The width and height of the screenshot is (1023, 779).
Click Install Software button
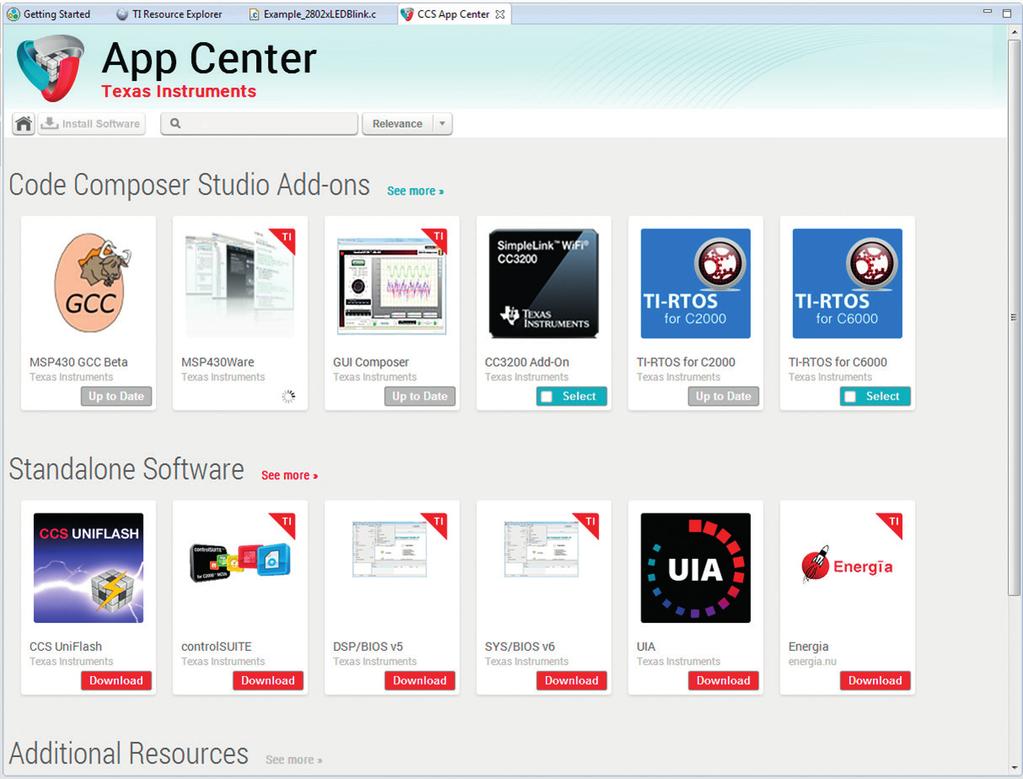(91, 123)
